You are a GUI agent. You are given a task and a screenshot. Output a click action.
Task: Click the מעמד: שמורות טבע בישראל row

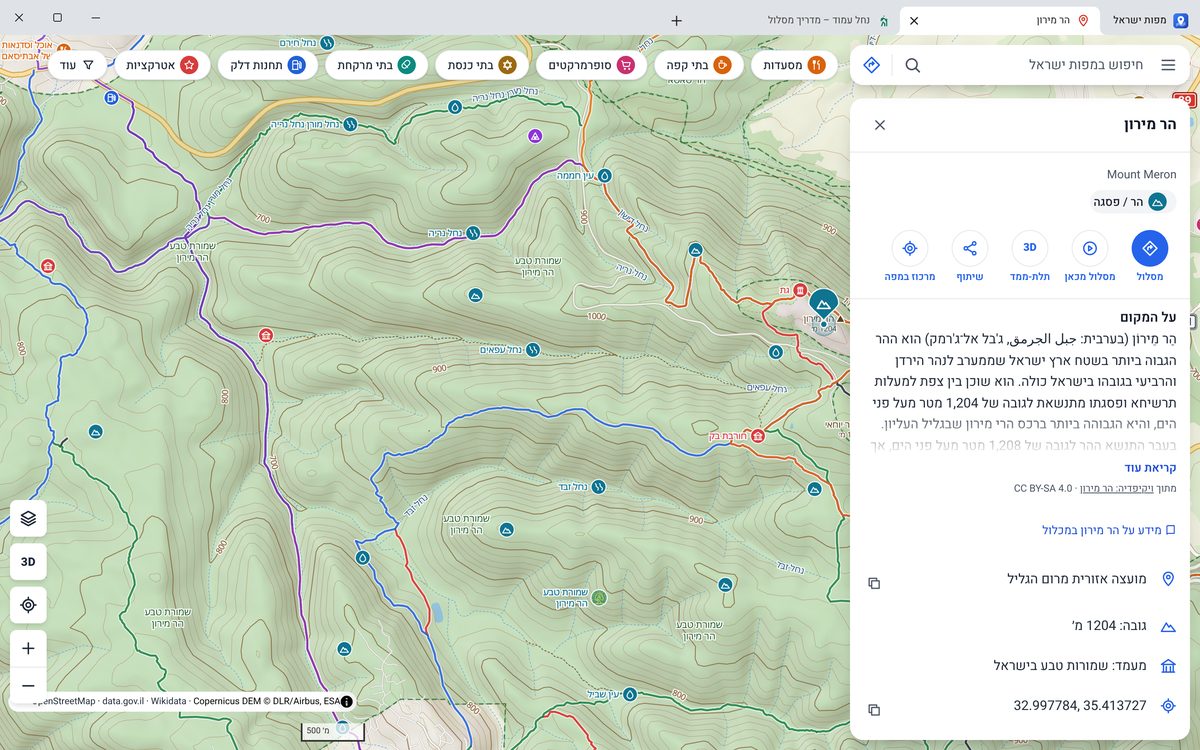1020,666
